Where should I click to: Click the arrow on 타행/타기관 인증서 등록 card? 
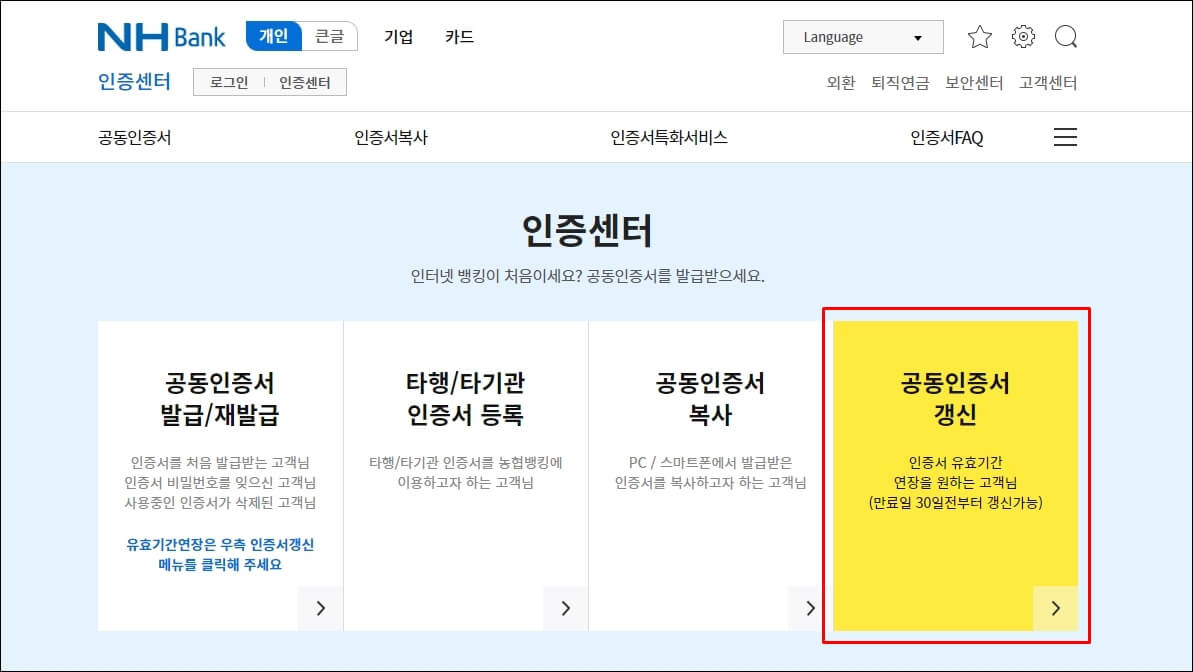(565, 607)
